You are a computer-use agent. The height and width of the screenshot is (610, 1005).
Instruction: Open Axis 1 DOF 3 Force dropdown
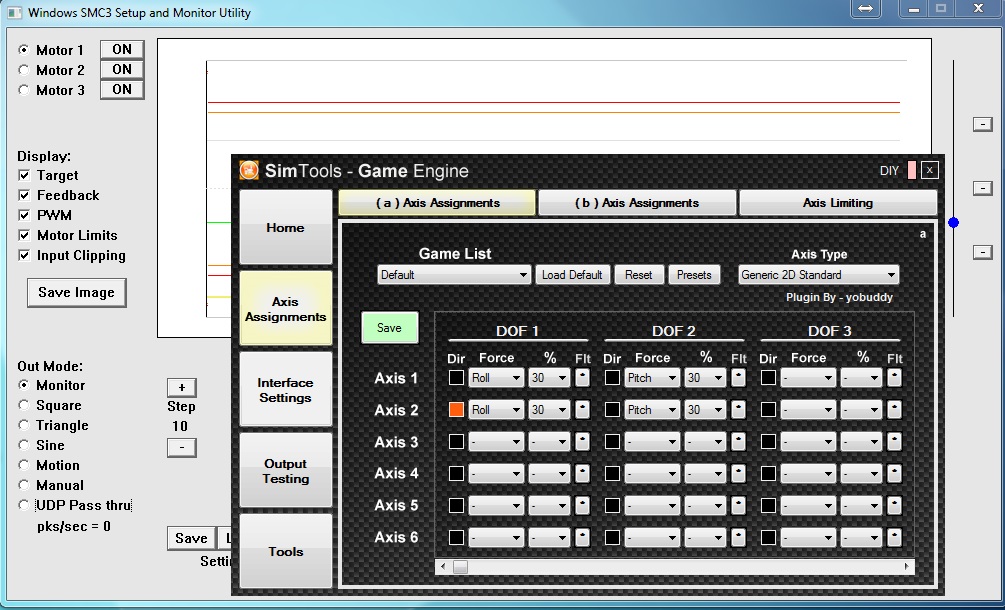[808, 377]
